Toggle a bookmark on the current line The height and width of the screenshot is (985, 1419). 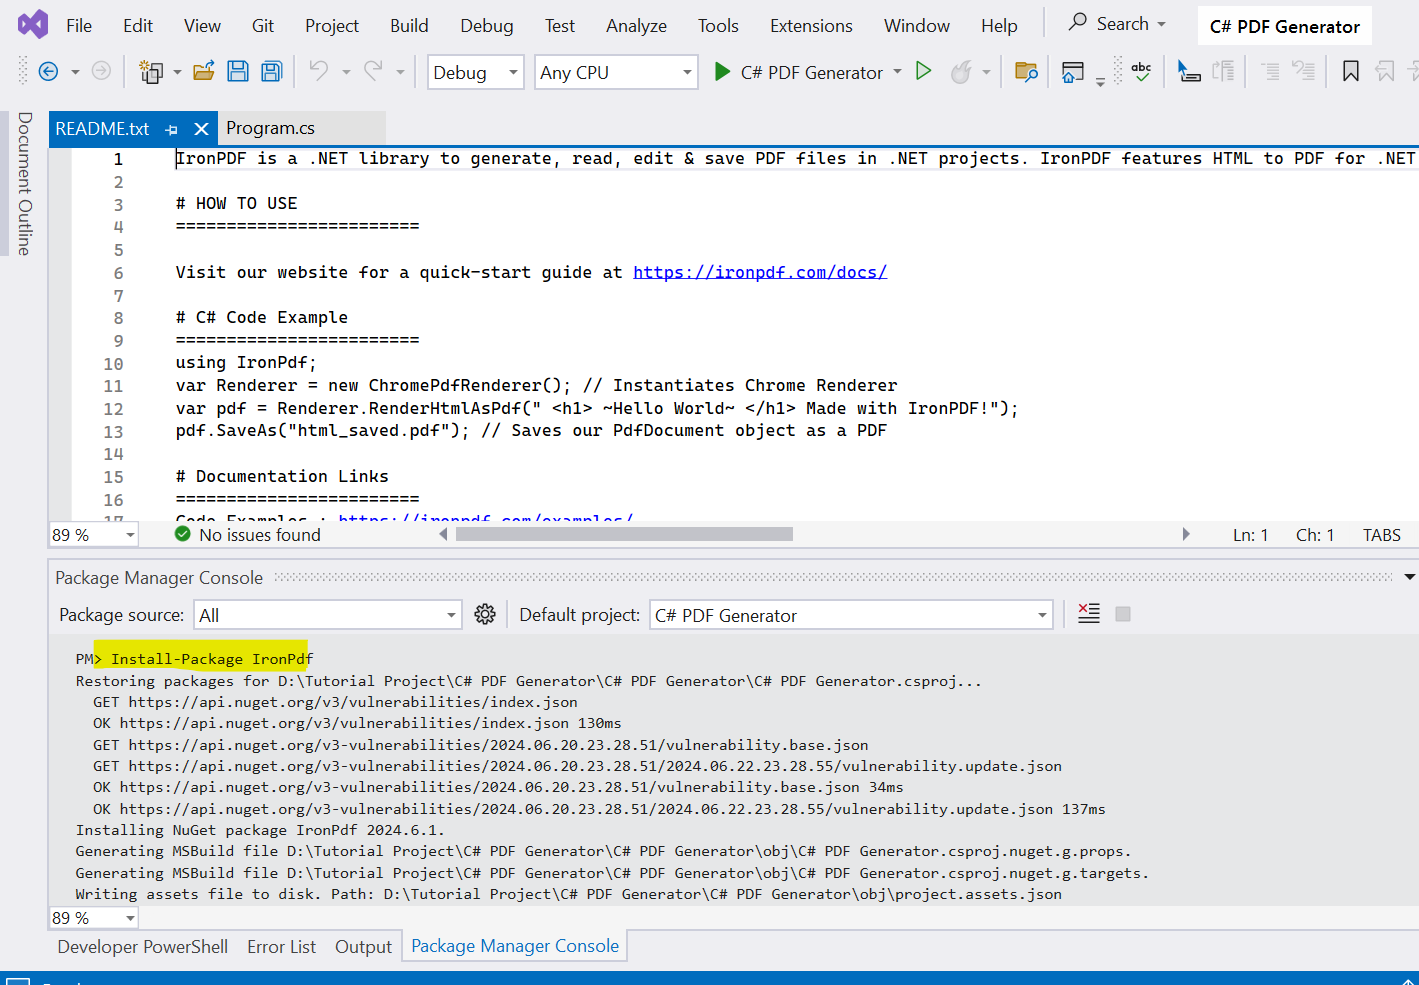tap(1350, 71)
